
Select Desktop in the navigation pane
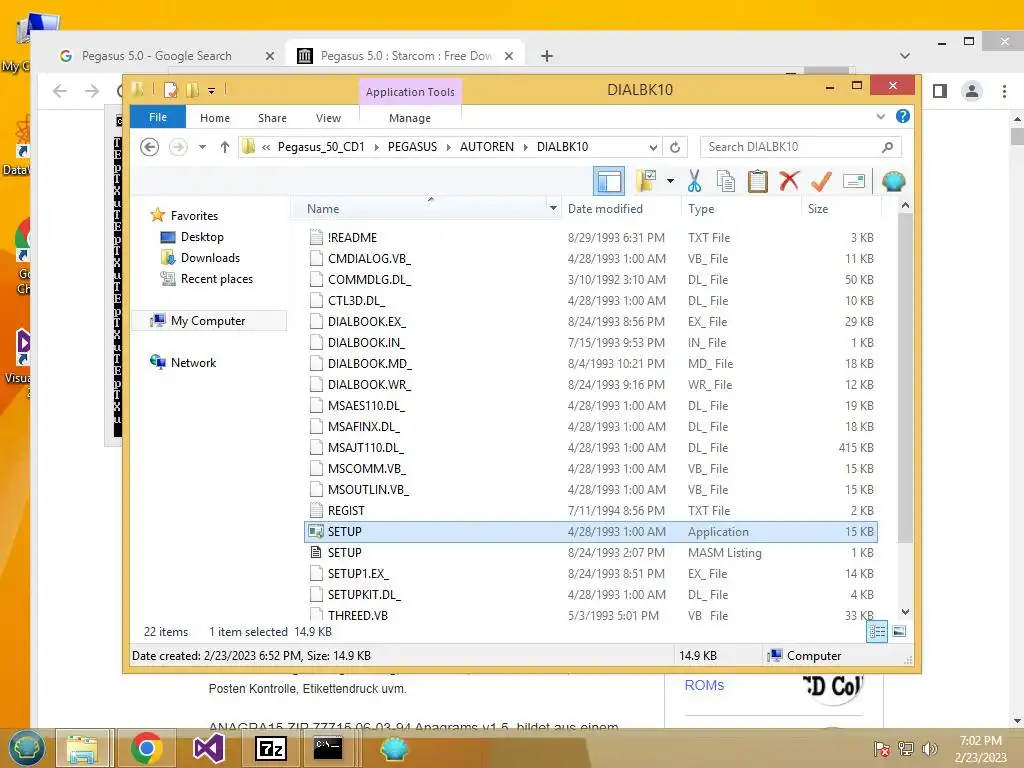coord(202,236)
